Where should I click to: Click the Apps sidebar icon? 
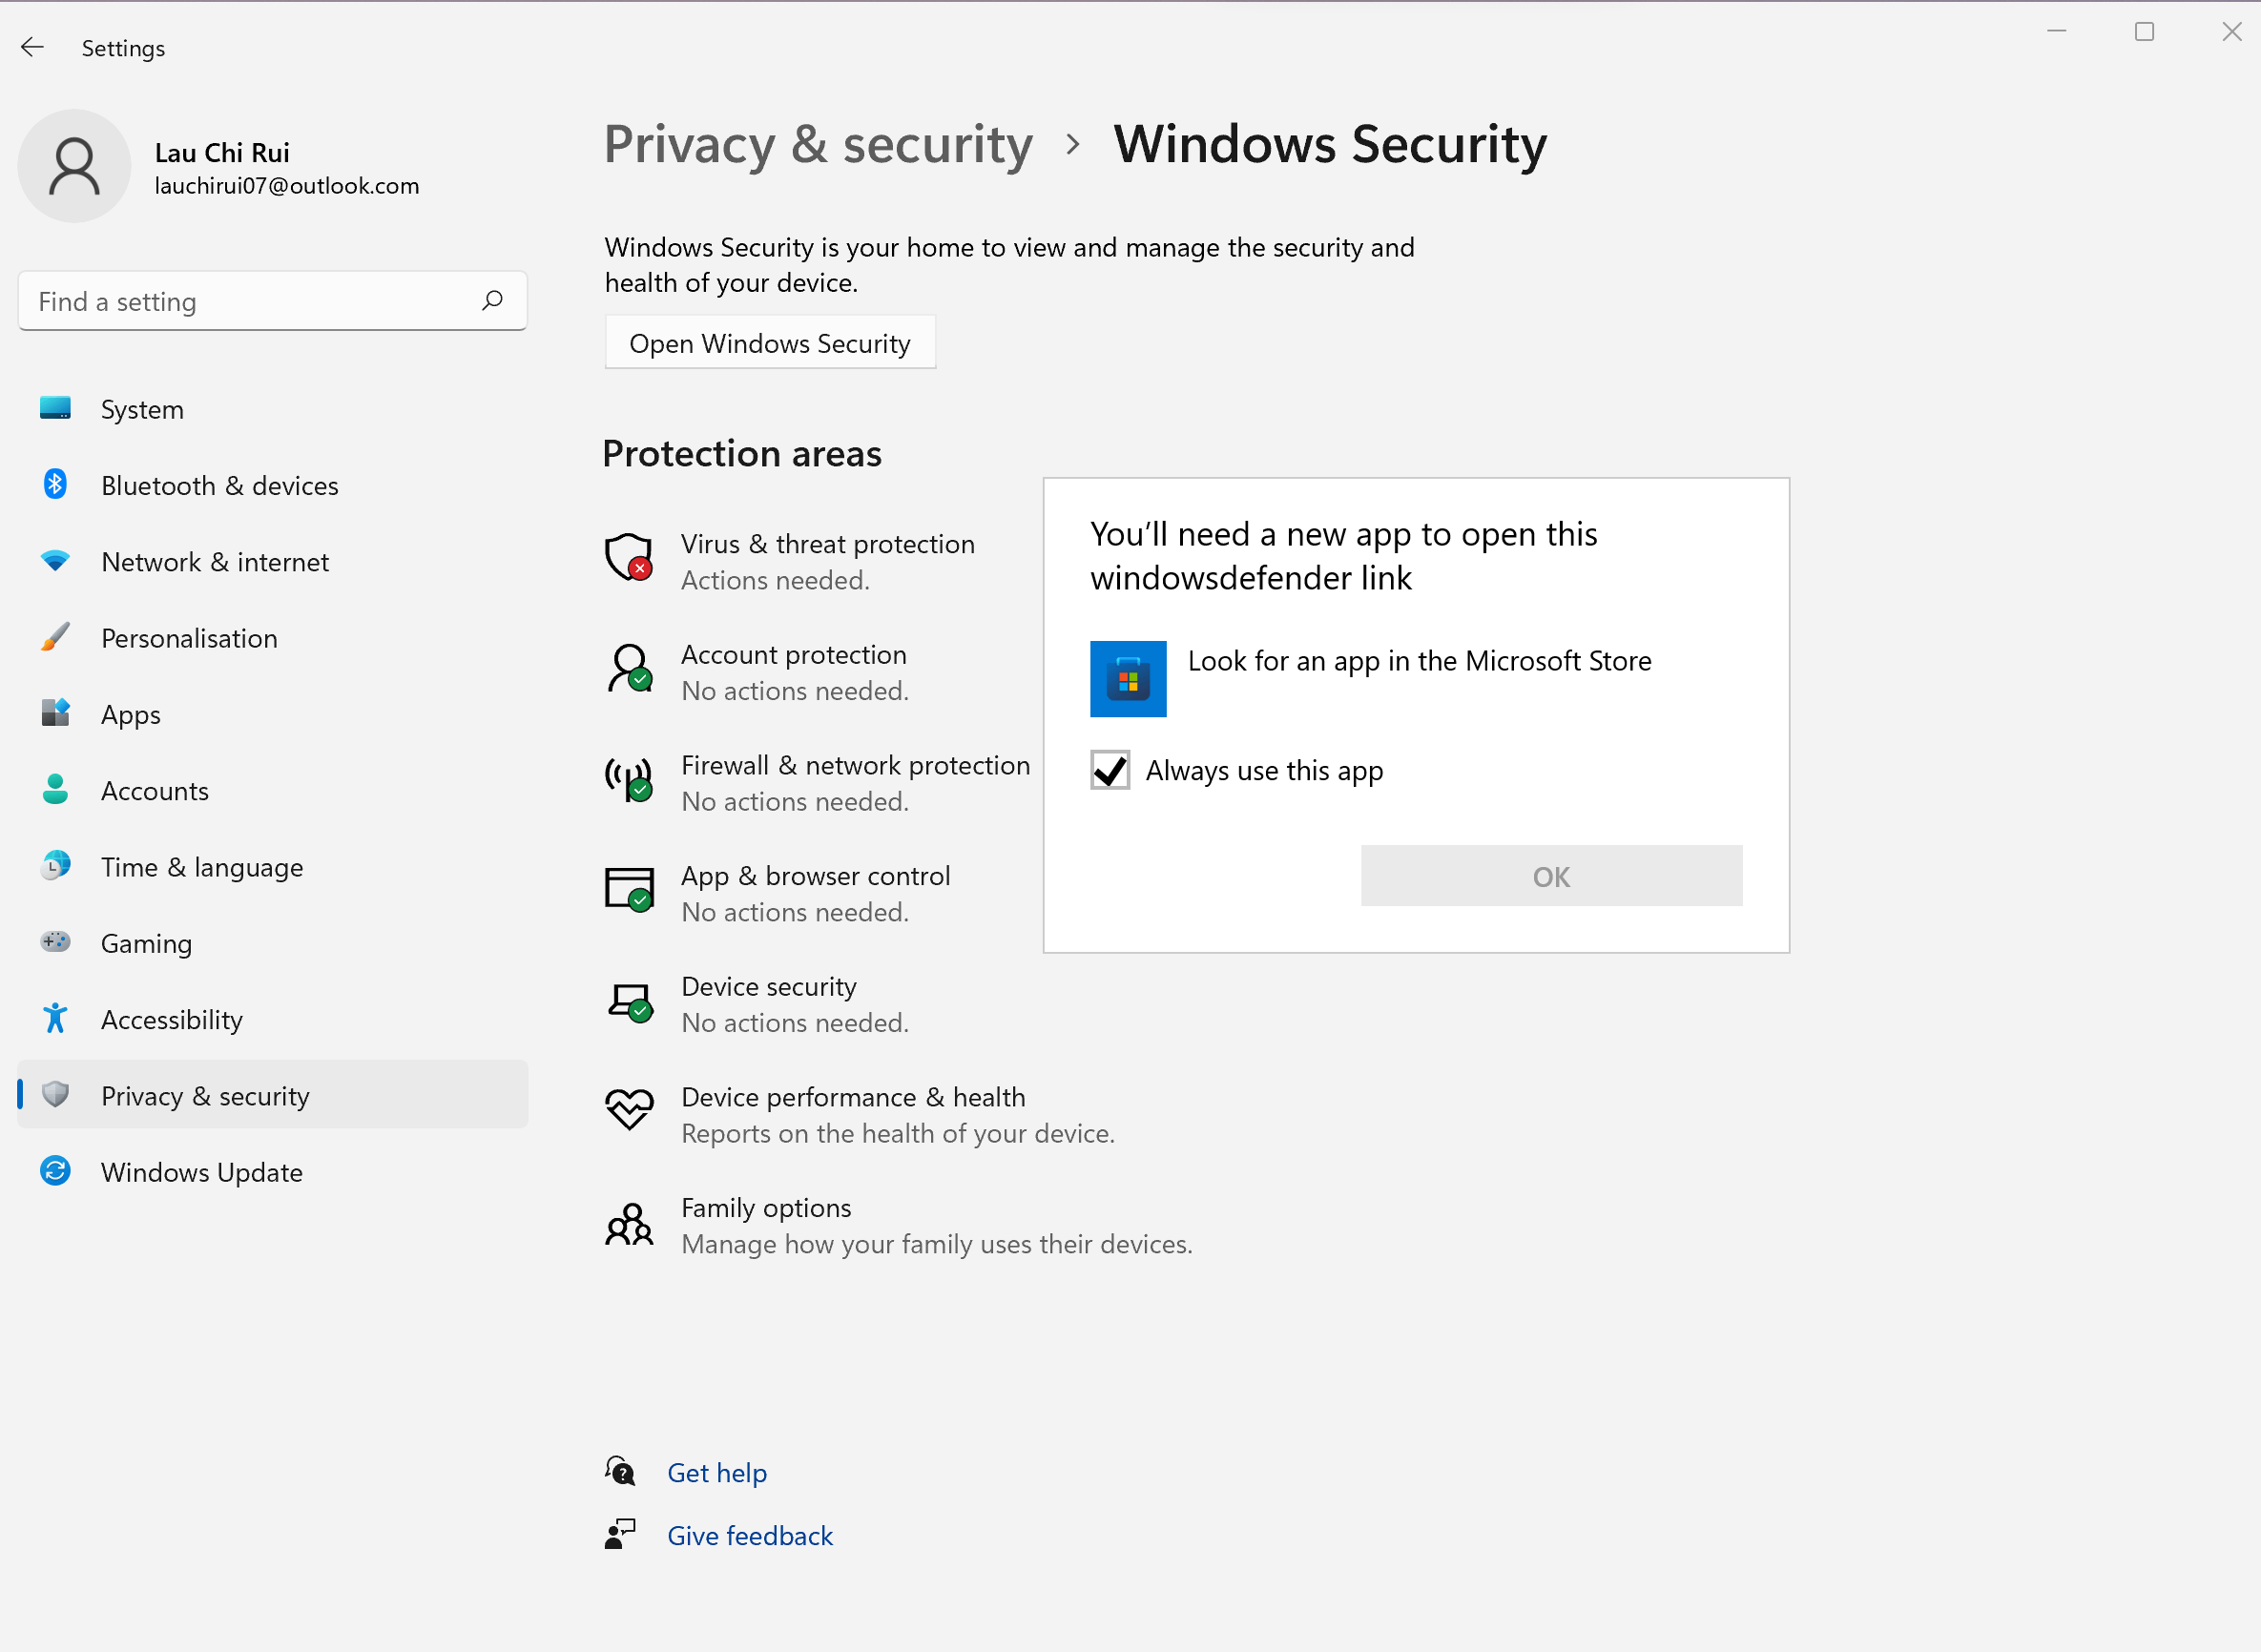point(56,713)
